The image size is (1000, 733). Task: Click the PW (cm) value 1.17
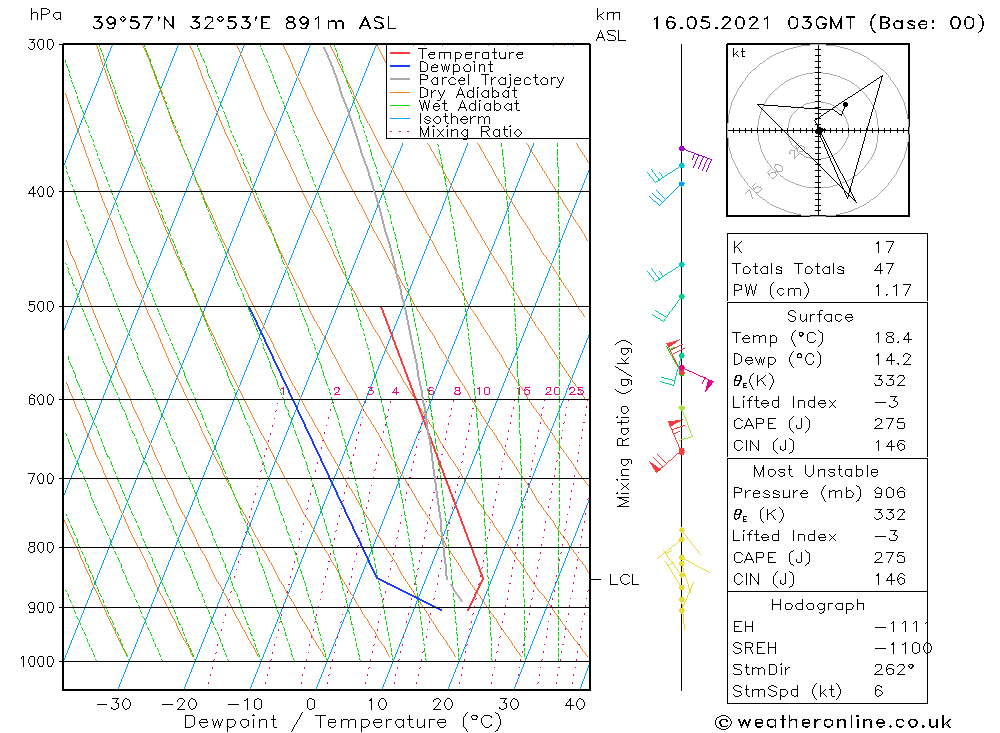click(x=893, y=290)
